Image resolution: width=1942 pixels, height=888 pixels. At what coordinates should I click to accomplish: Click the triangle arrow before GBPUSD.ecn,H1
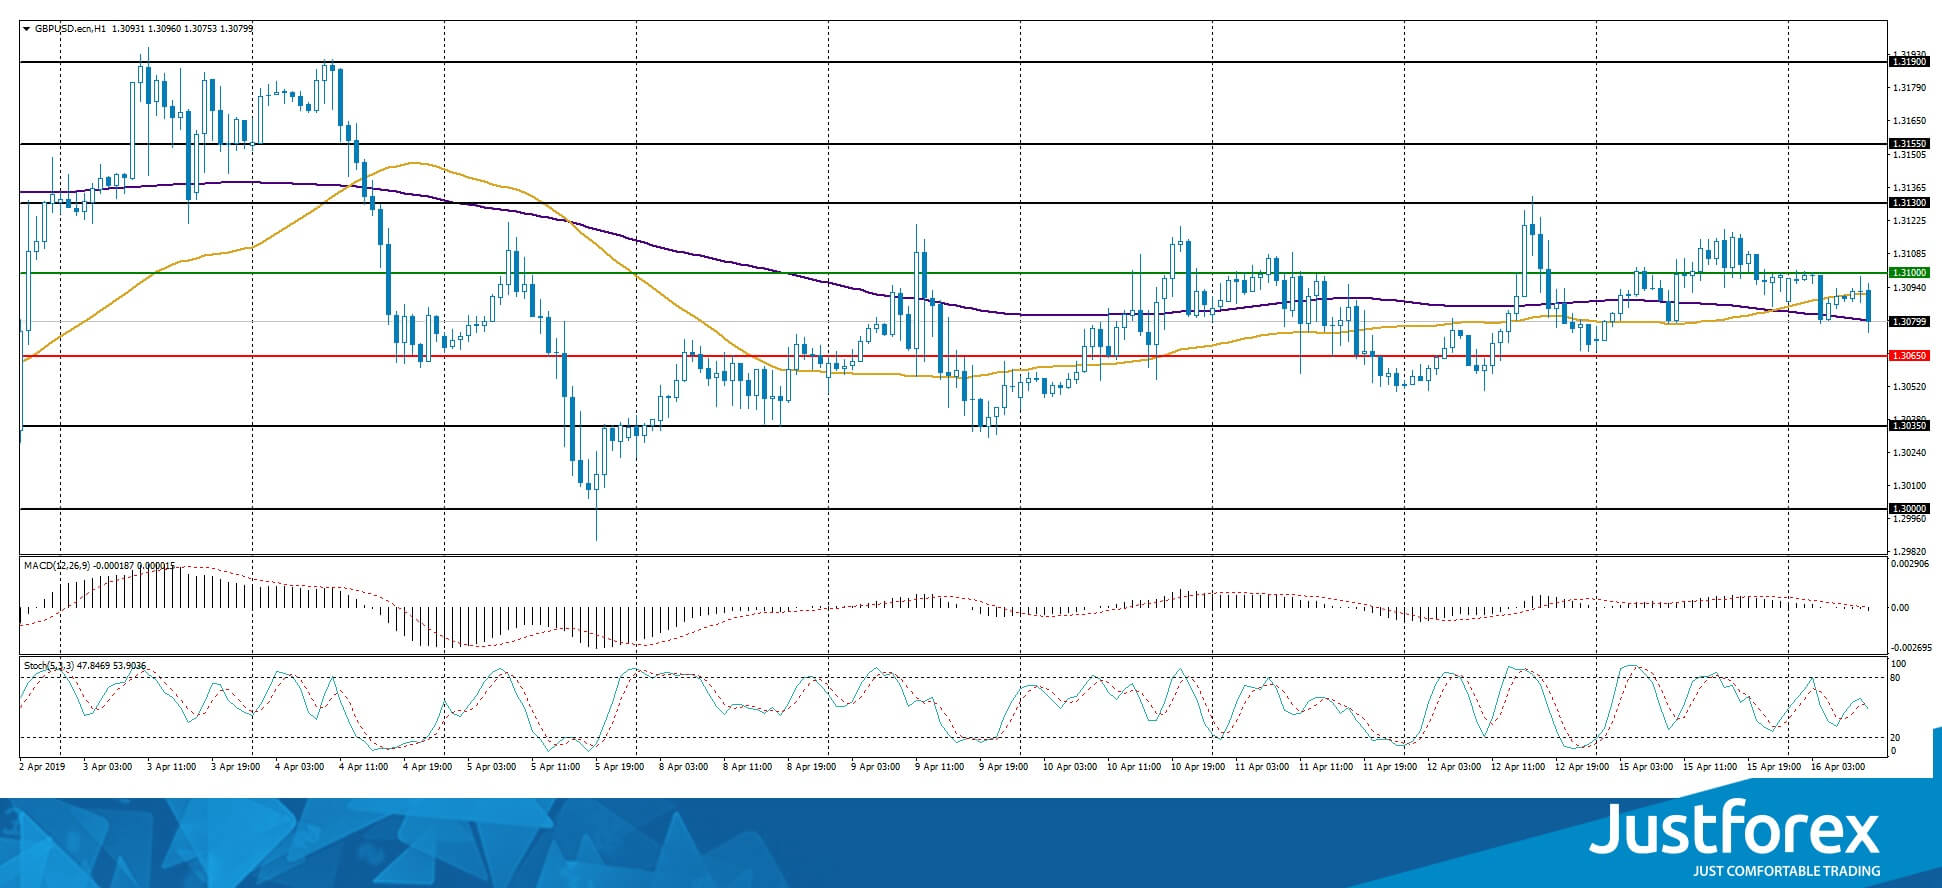pyautogui.click(x=26, y=29)
